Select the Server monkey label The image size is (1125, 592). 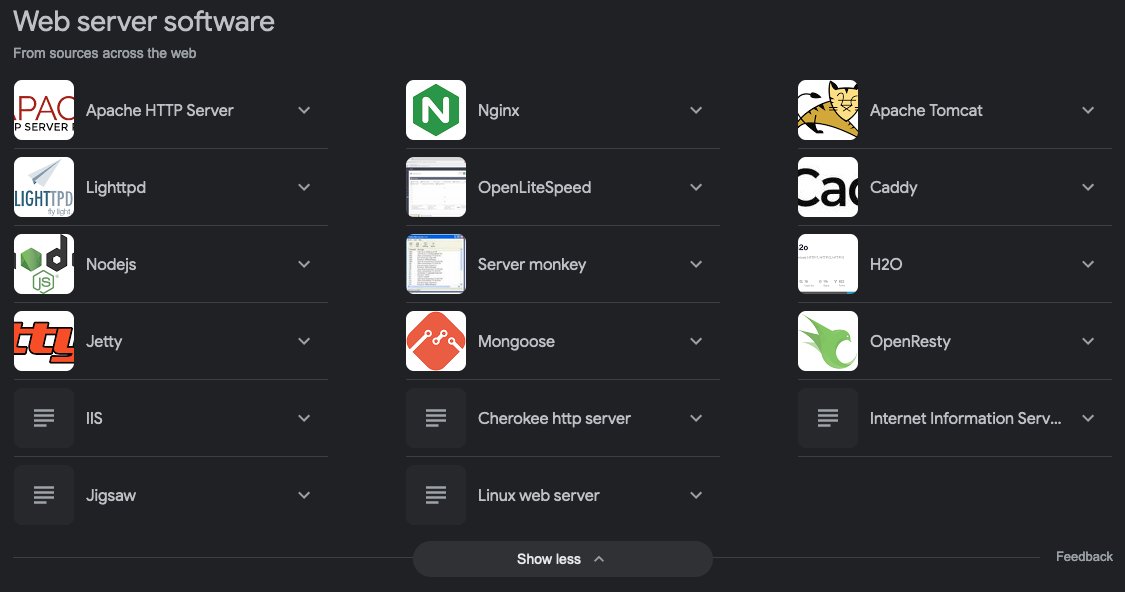[x=532, y=265]
